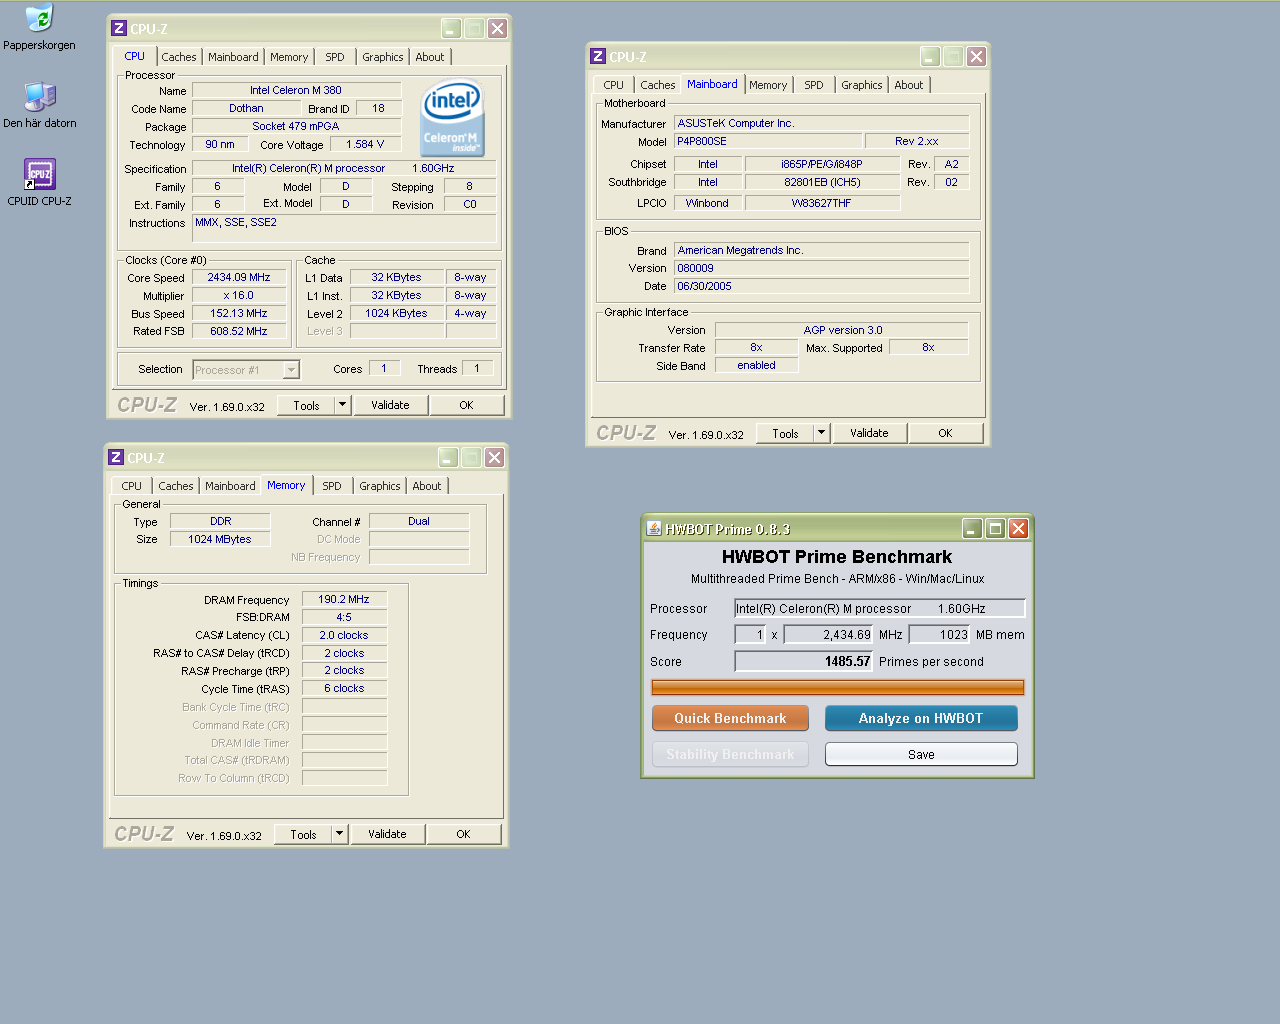The image size is (1280, 1024).
Task: Click Validate in the Mainboard window
Action: tap(869, 433)
